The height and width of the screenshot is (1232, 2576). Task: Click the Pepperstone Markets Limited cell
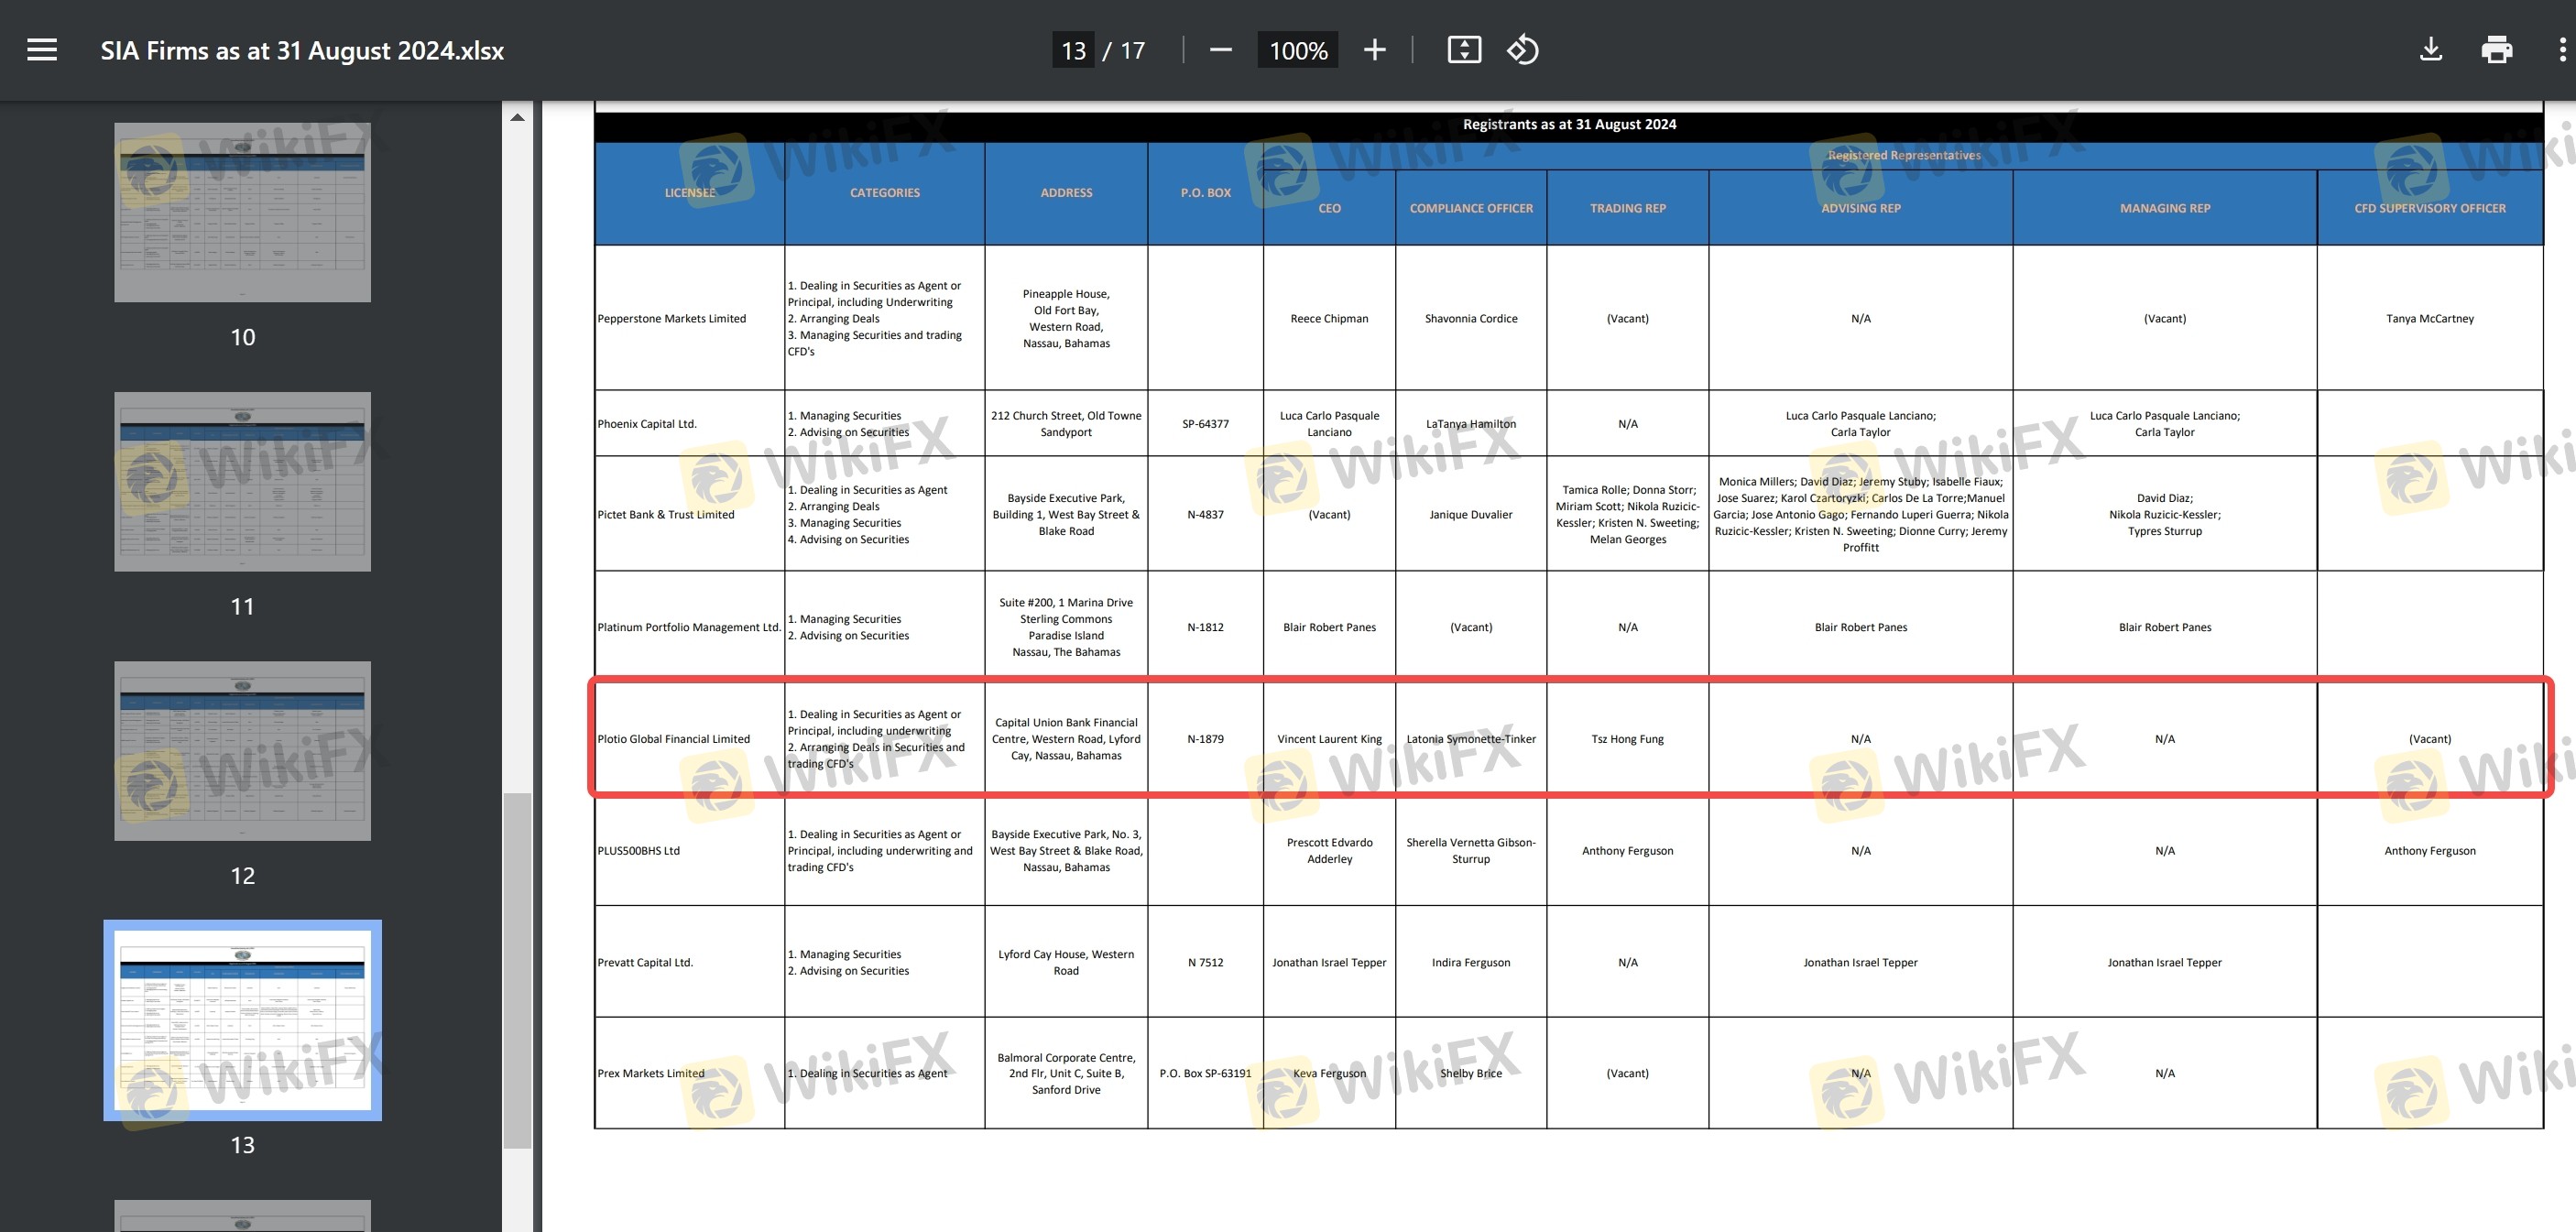[672, 319]
